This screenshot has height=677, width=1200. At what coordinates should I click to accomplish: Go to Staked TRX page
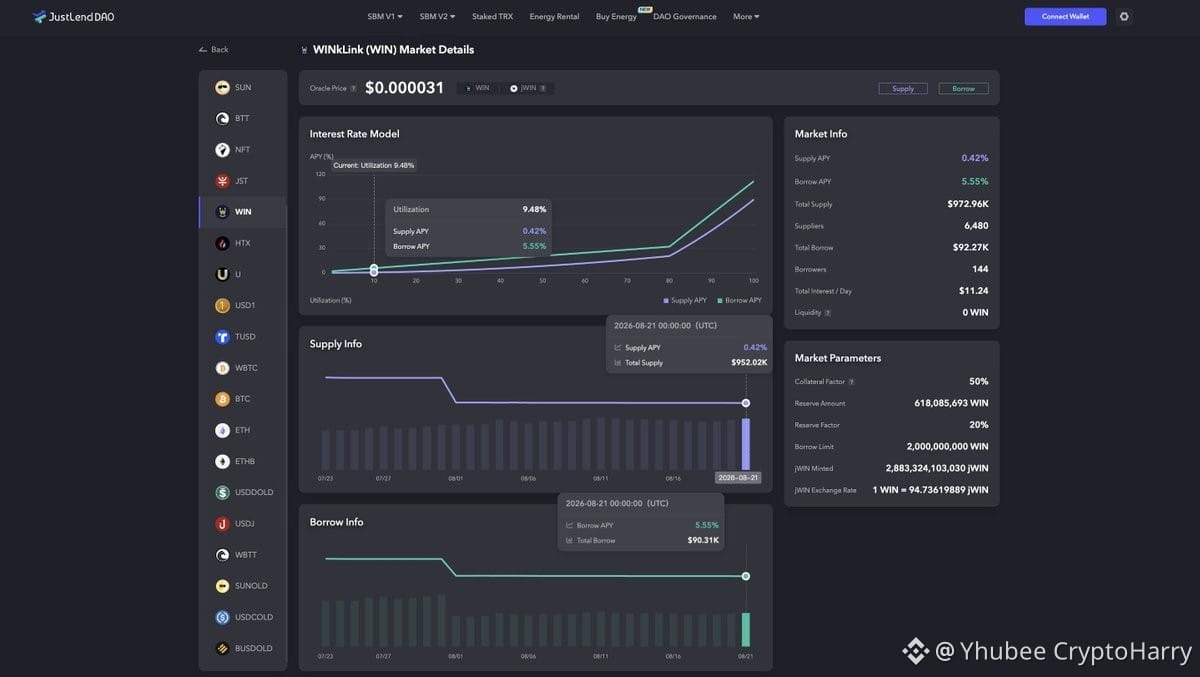point(492,16)
